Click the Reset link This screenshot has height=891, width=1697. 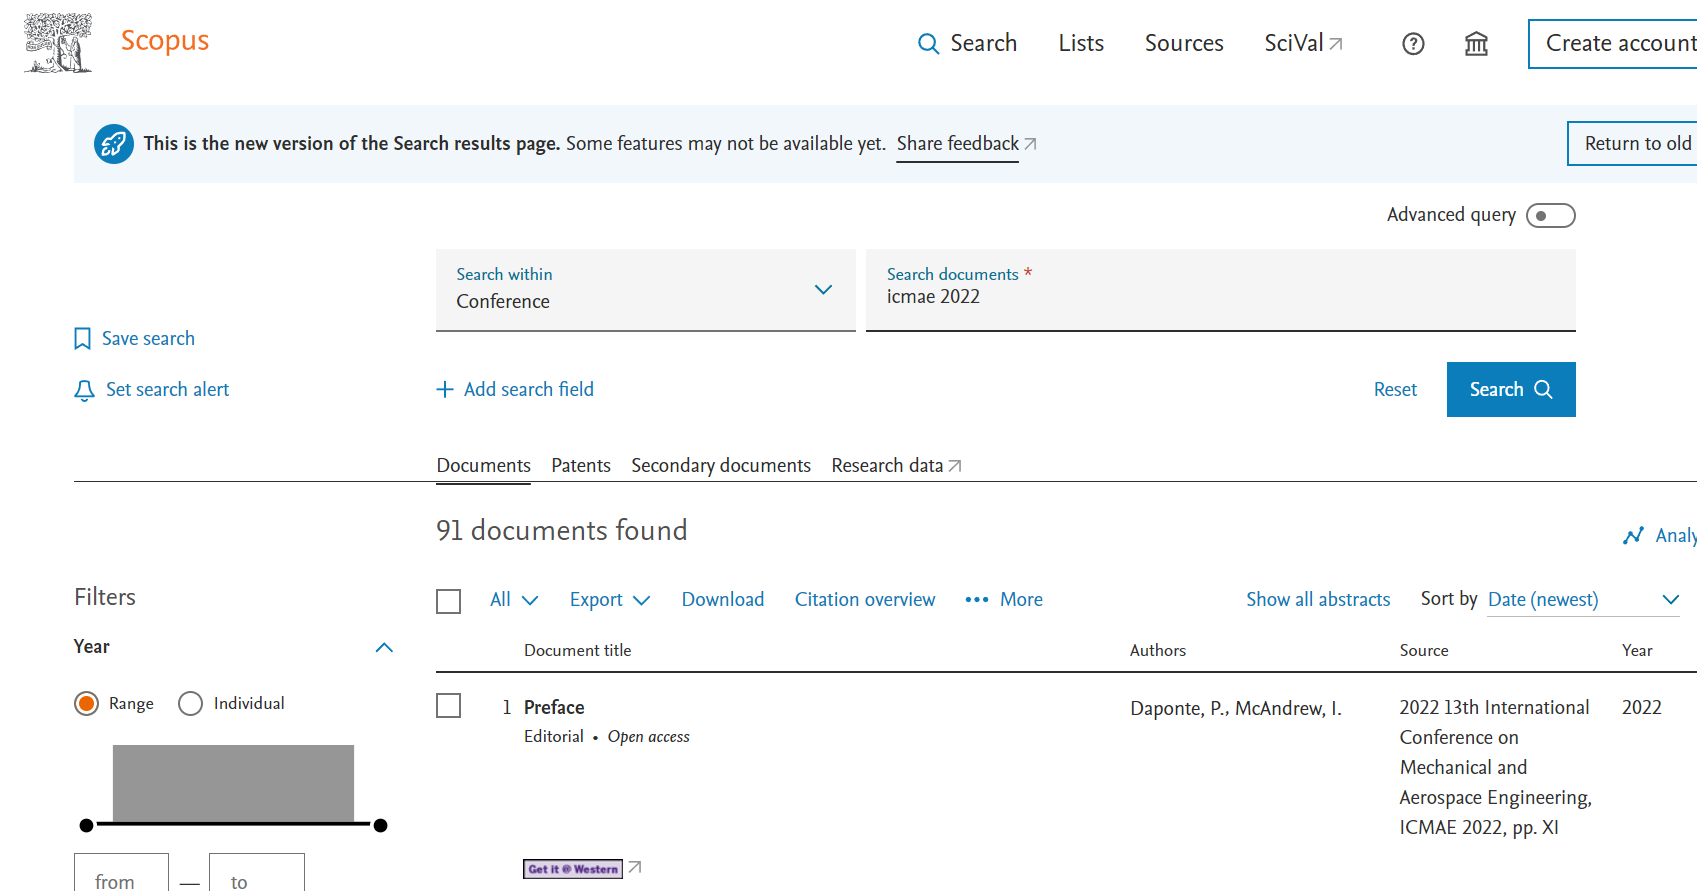(x=1394, y=390)
